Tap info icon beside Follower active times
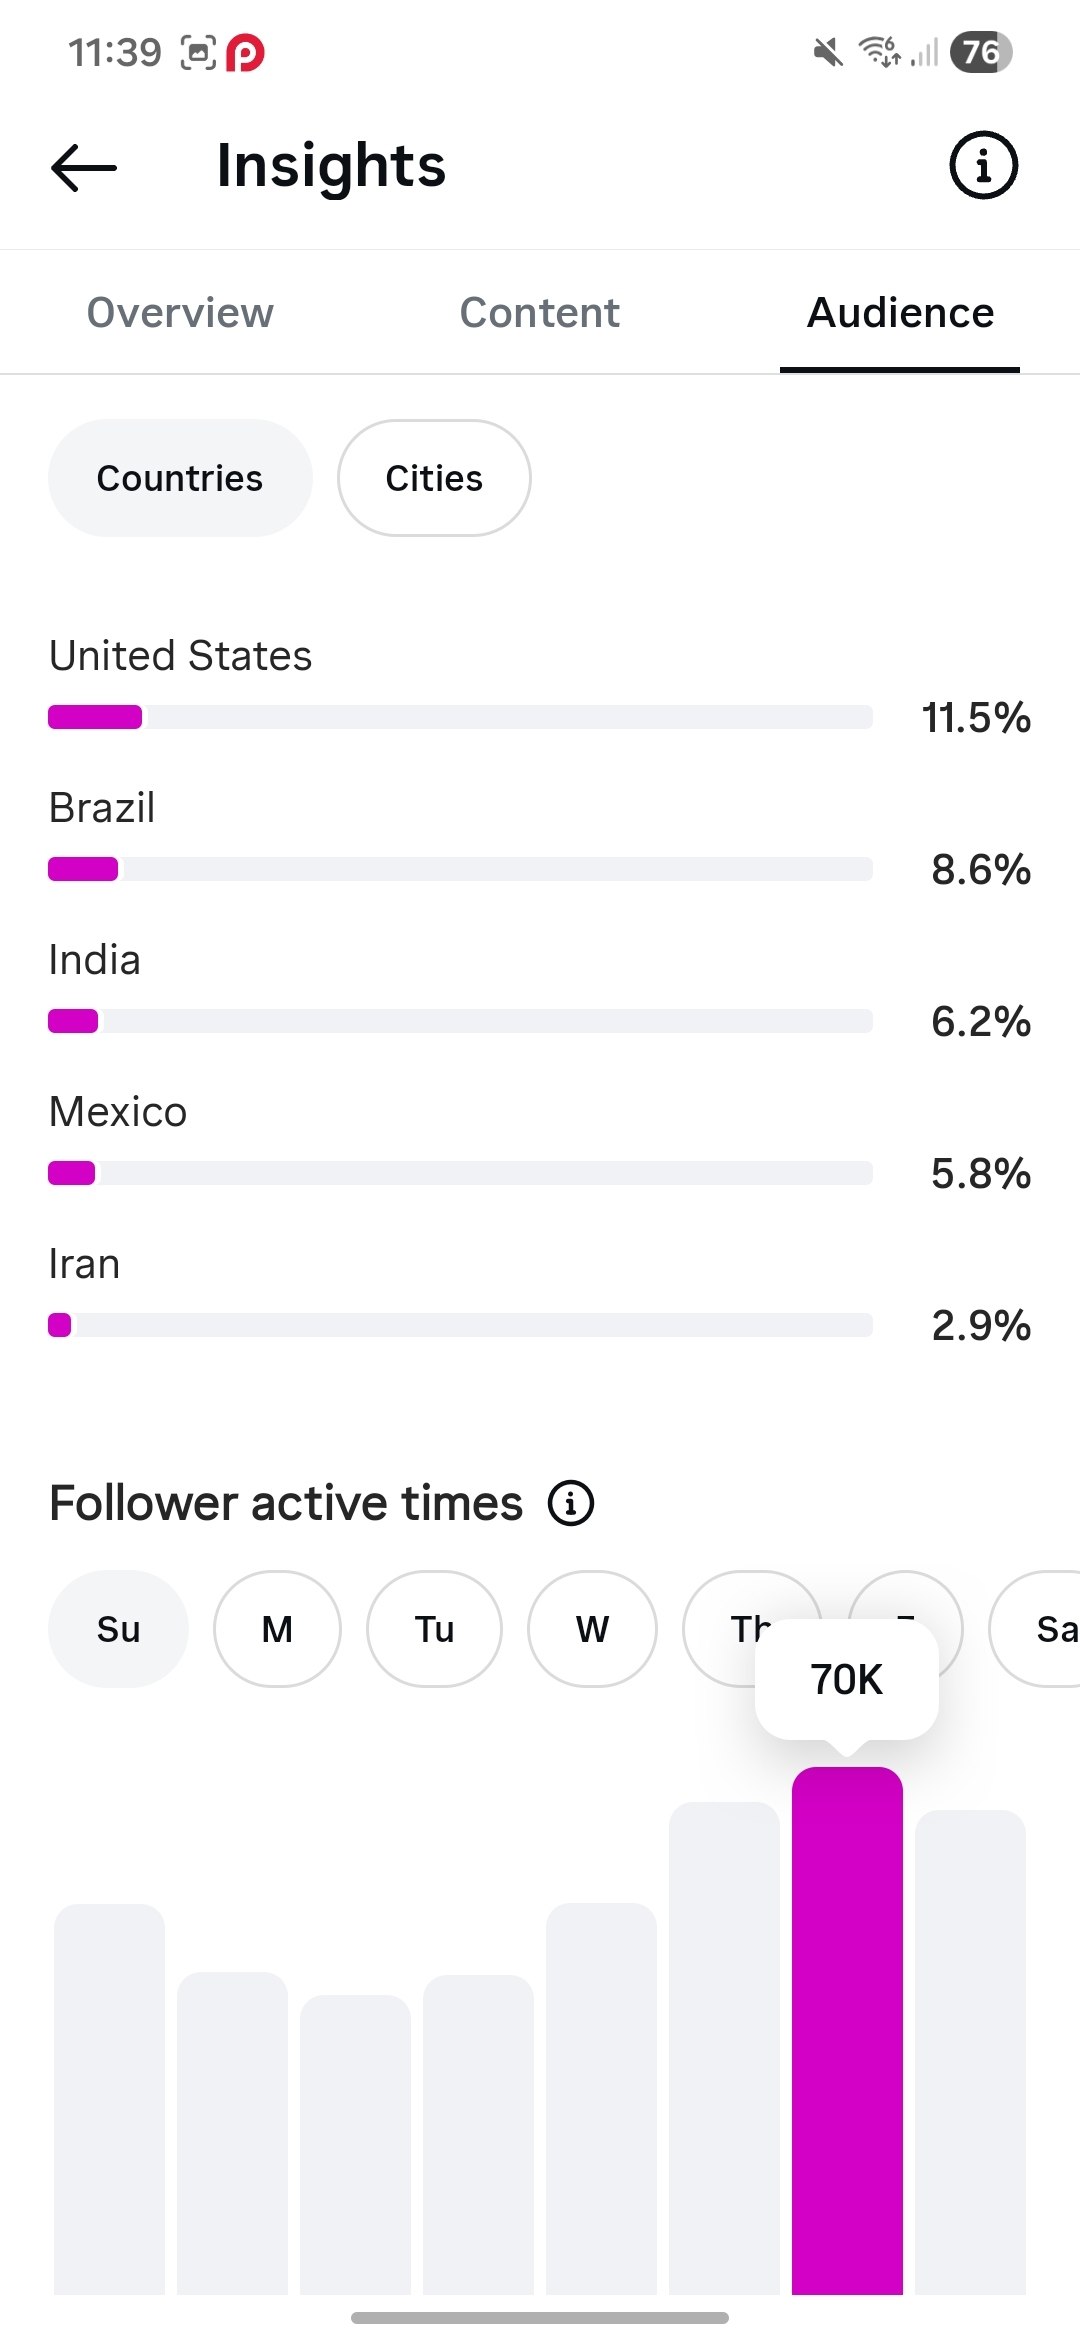 [571, 1503]
